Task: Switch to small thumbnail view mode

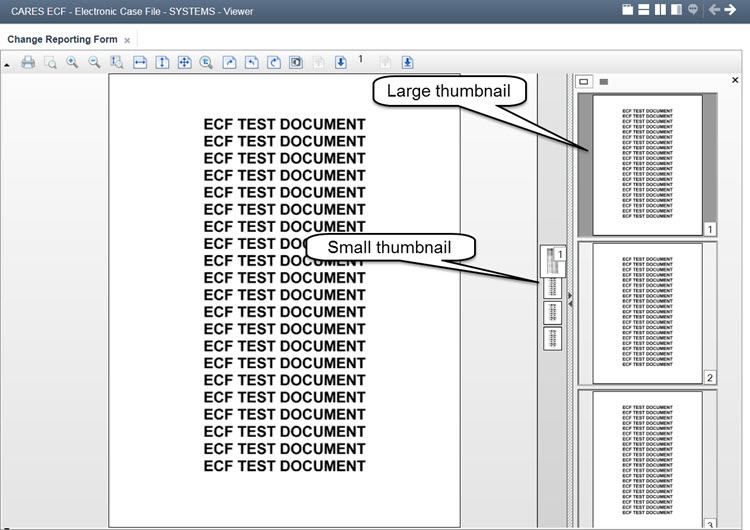Action: coord(603,81)
